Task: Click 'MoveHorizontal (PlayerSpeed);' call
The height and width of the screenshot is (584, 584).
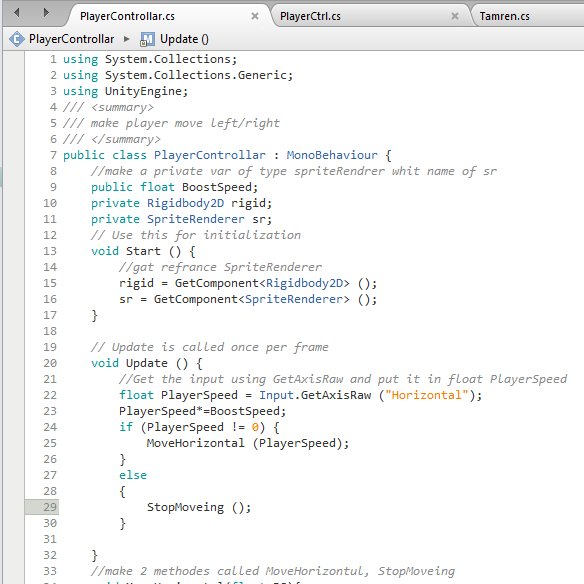Action: pyautogui.click(x=248, y=443)
